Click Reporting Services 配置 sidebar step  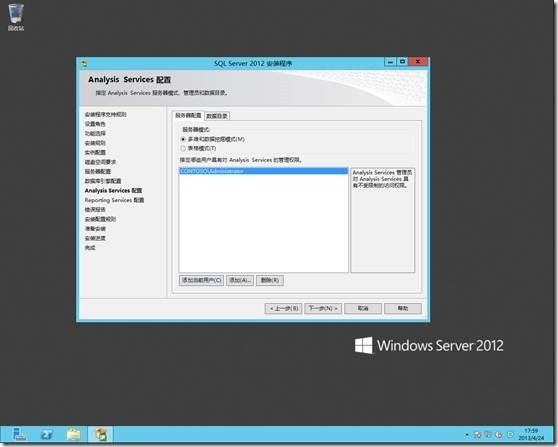[x=114, y=200]
